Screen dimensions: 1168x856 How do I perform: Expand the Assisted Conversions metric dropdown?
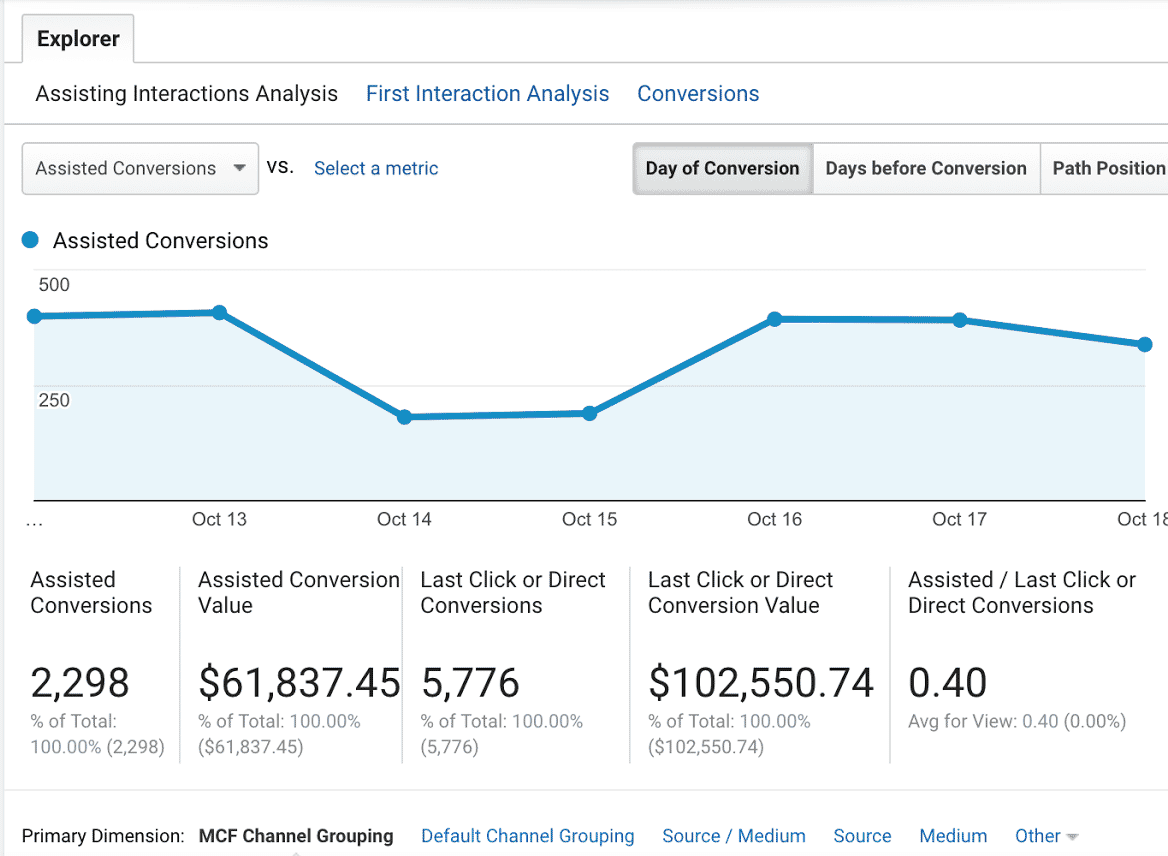pyautogui.click(x=140, y=168)
